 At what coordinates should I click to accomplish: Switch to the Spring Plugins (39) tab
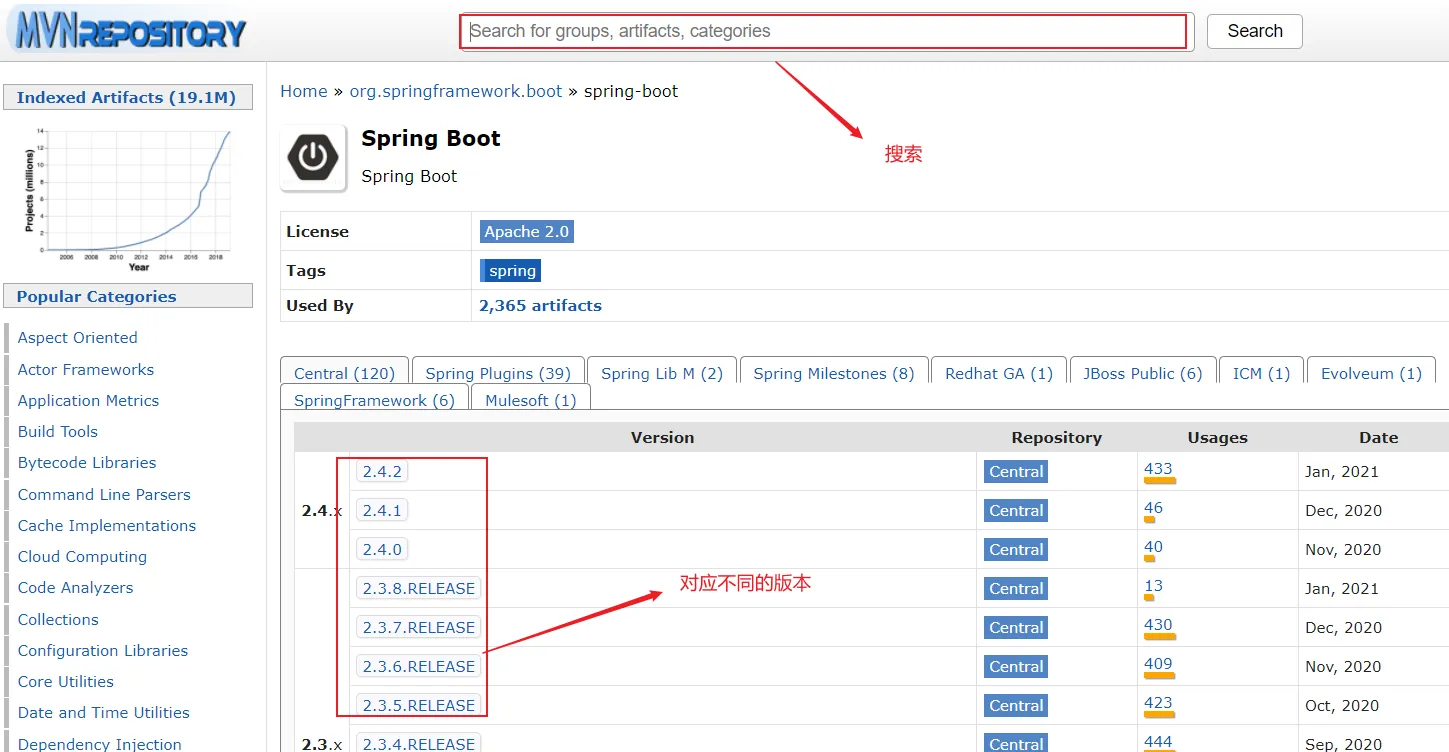point(498,373)
